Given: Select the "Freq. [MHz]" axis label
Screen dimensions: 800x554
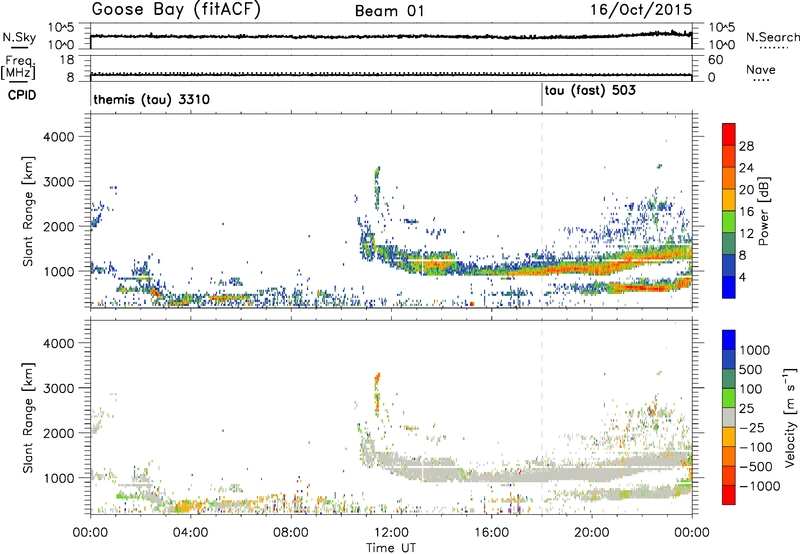Looking at the screenshot, I should click(19, 67).
